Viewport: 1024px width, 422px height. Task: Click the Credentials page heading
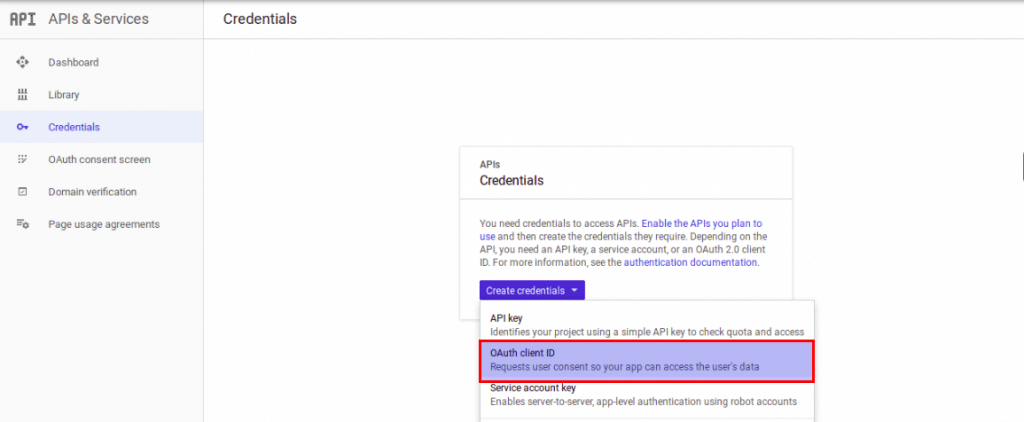tap(260, 19)
